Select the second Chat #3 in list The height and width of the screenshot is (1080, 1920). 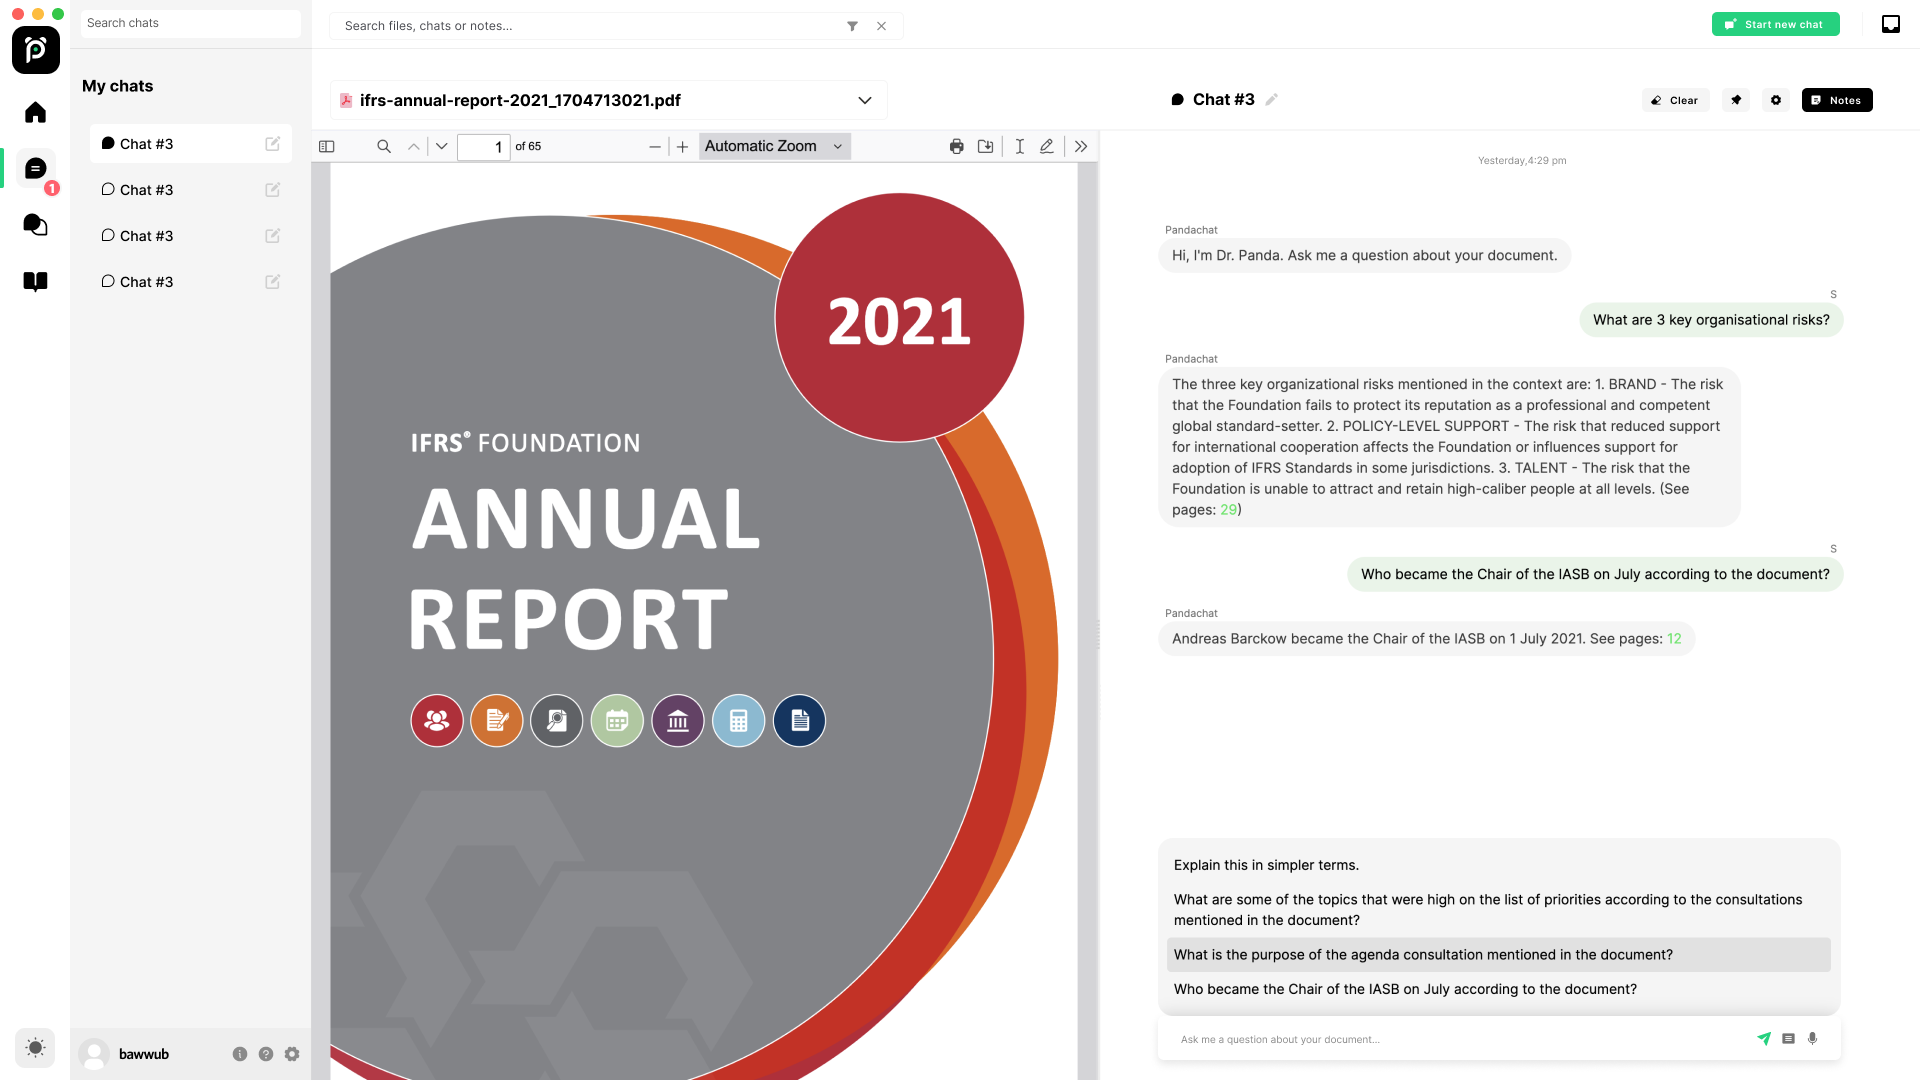pyautogui.click(x=190, y=190)
